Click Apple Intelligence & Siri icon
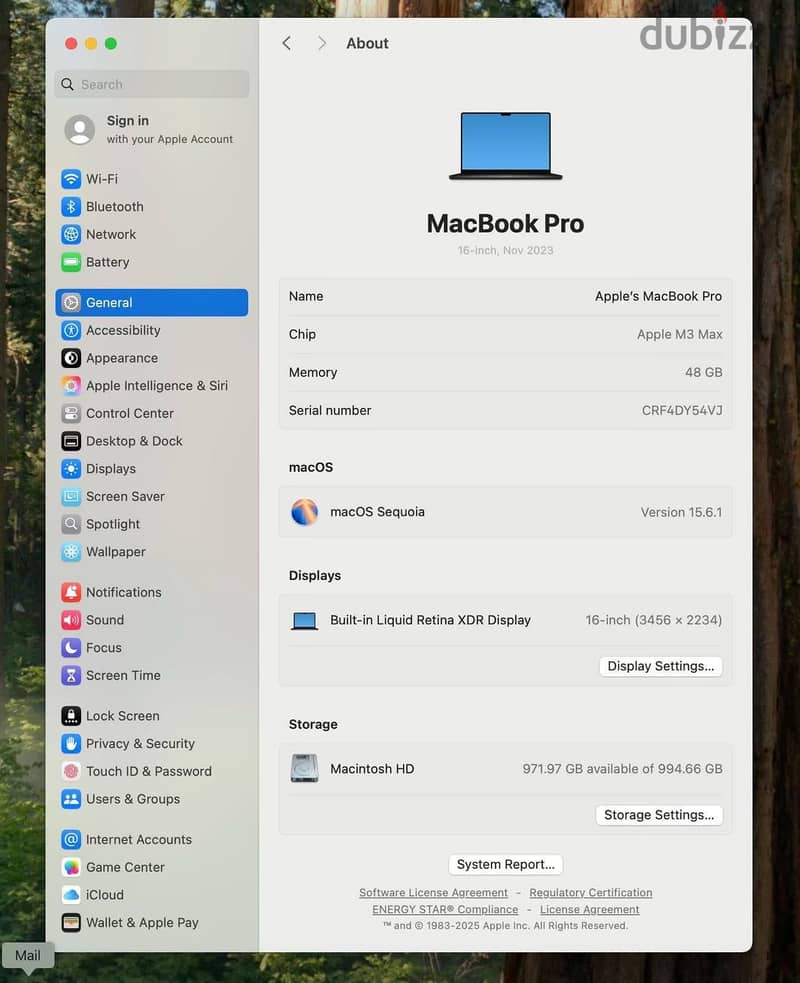This screenshot has width=800, height=983. tap(71, 385)
